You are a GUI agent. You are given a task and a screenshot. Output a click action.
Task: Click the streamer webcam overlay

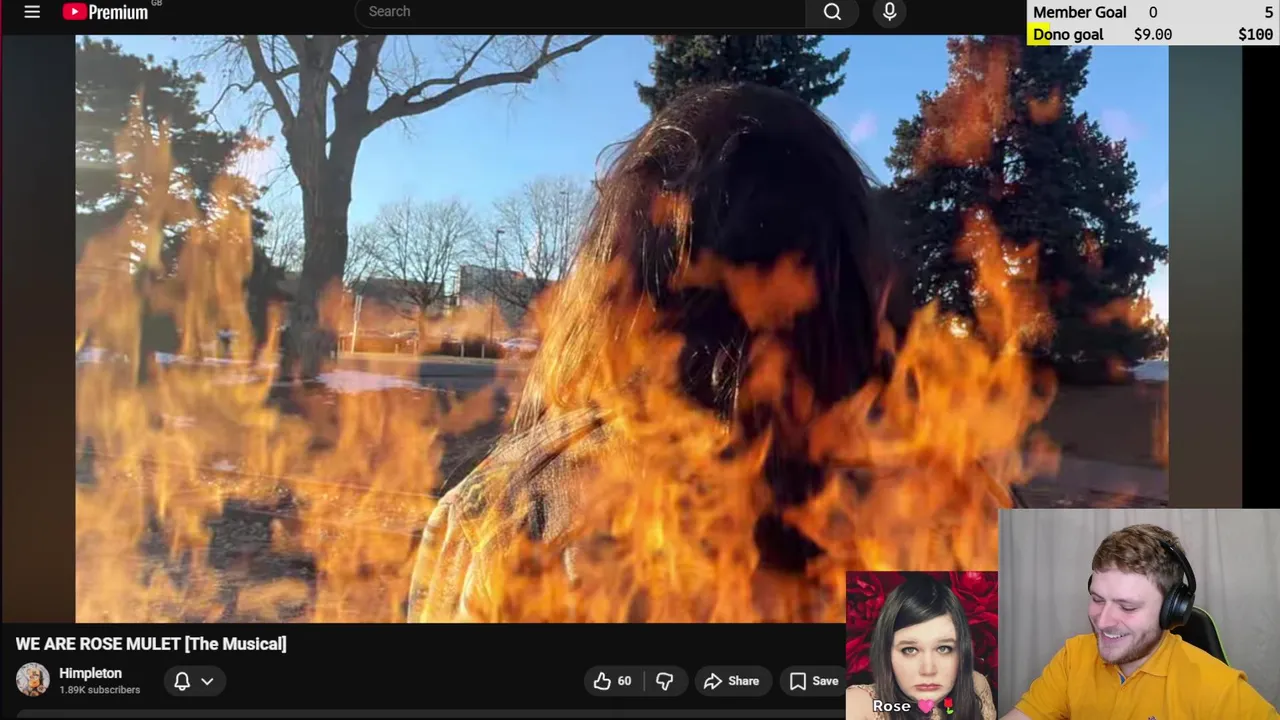point(1139,615)
